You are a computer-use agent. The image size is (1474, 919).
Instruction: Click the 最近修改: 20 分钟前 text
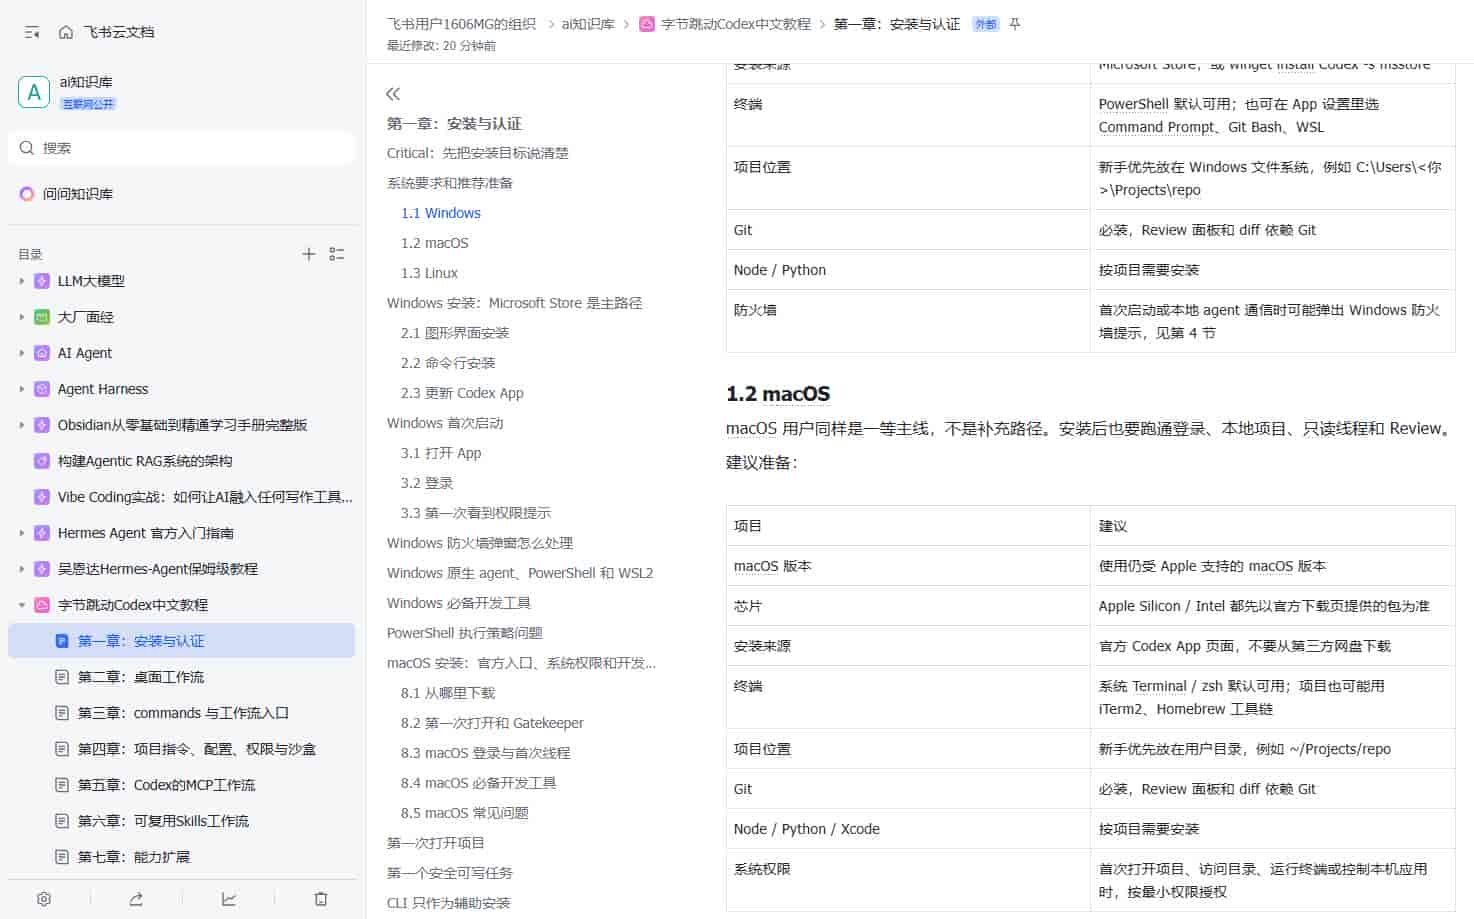coord(441,46)
